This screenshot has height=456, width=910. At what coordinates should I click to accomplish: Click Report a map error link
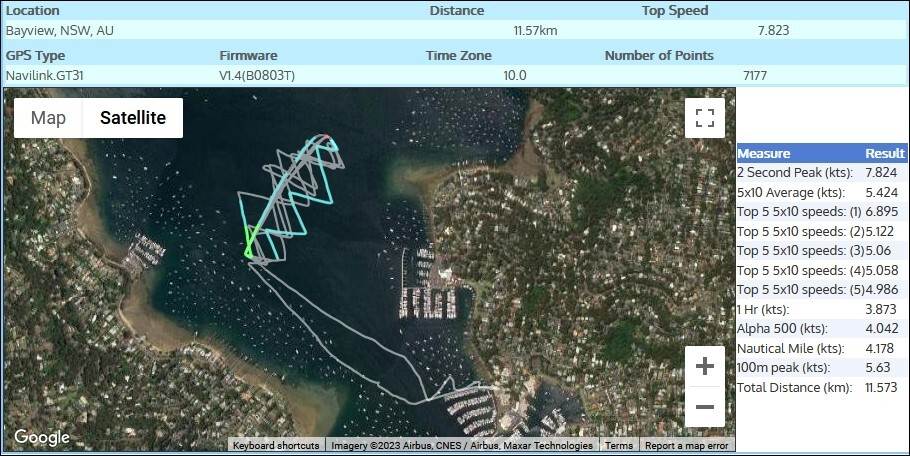pos(686,446)
